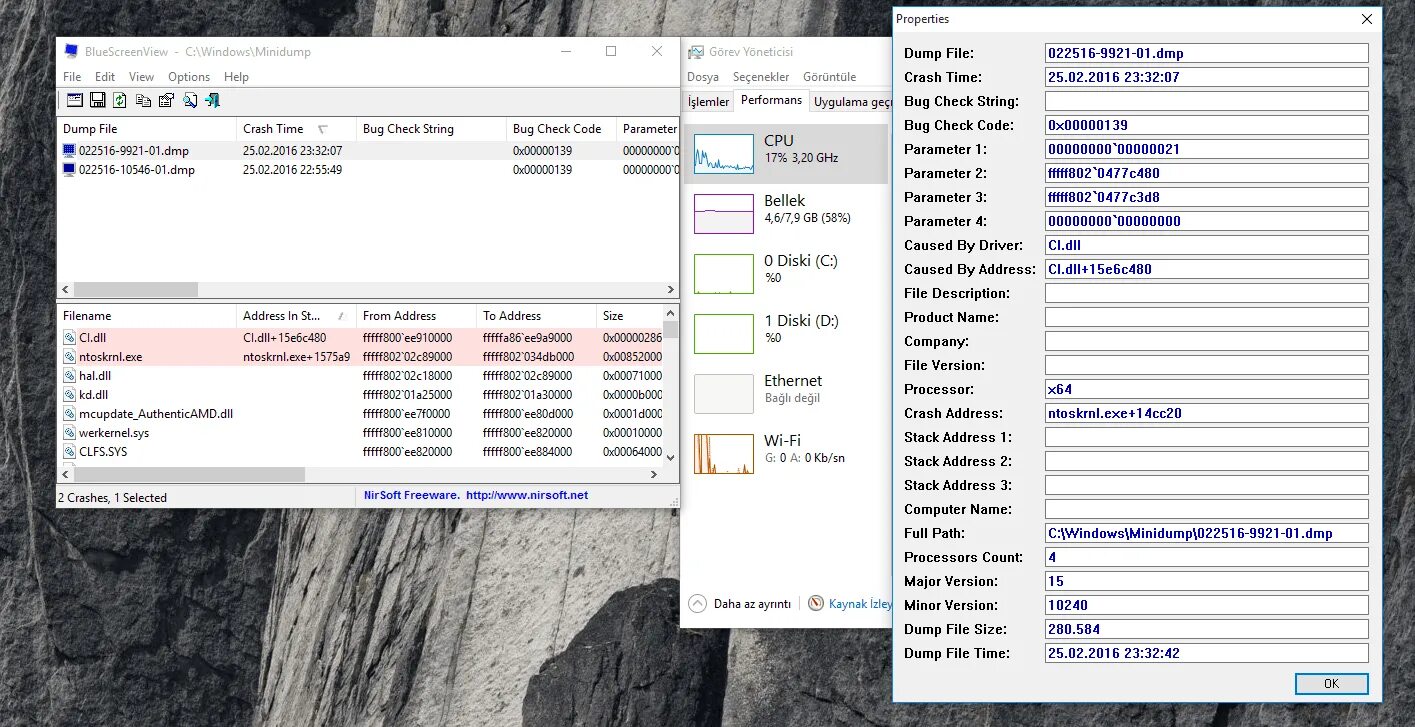Select 1 Diski (D:) in Task Manager
1415x727 pixels.
pyautogui.click(x=786, y=333)
